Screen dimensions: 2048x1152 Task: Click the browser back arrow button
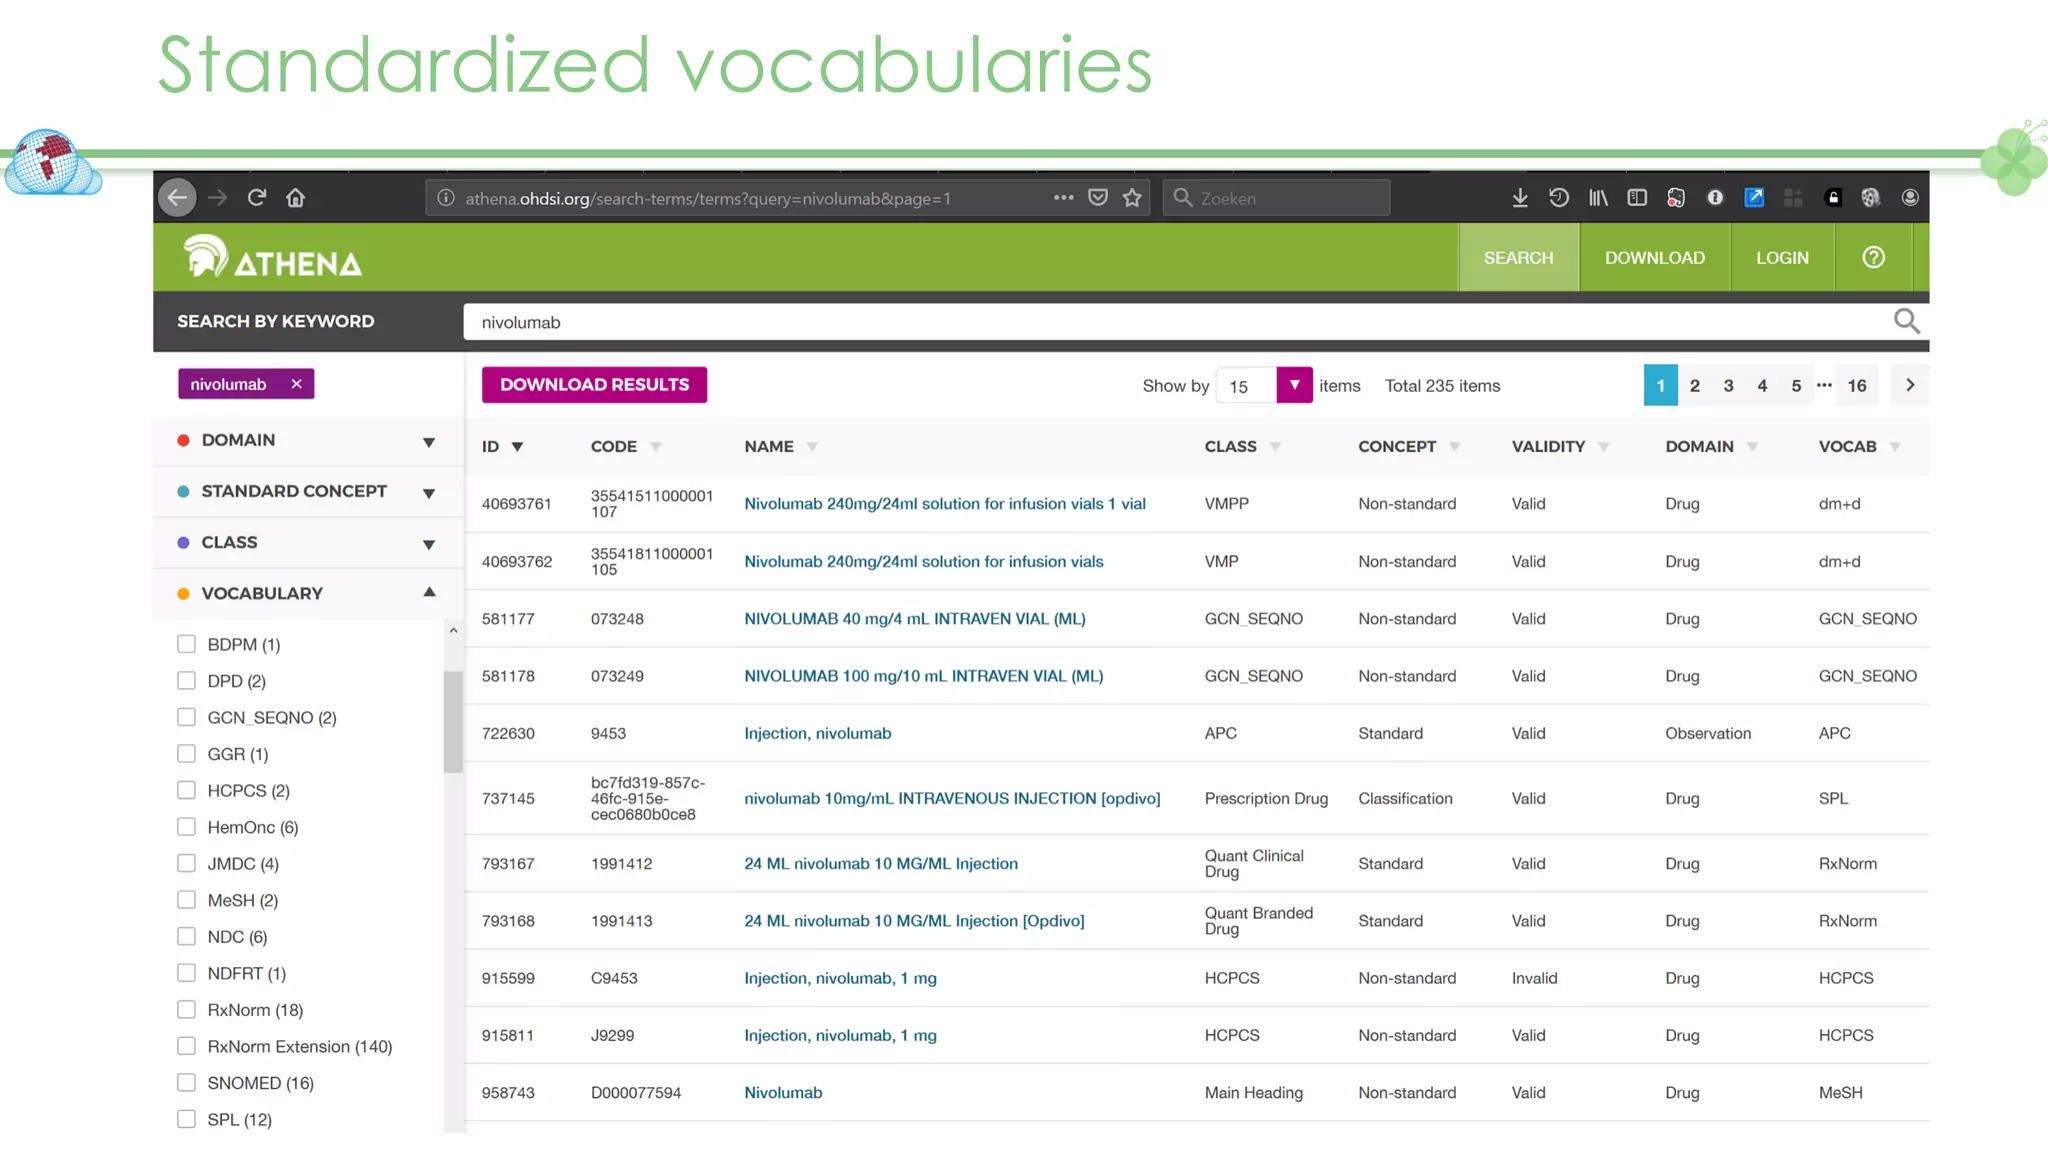pos(177,197)
